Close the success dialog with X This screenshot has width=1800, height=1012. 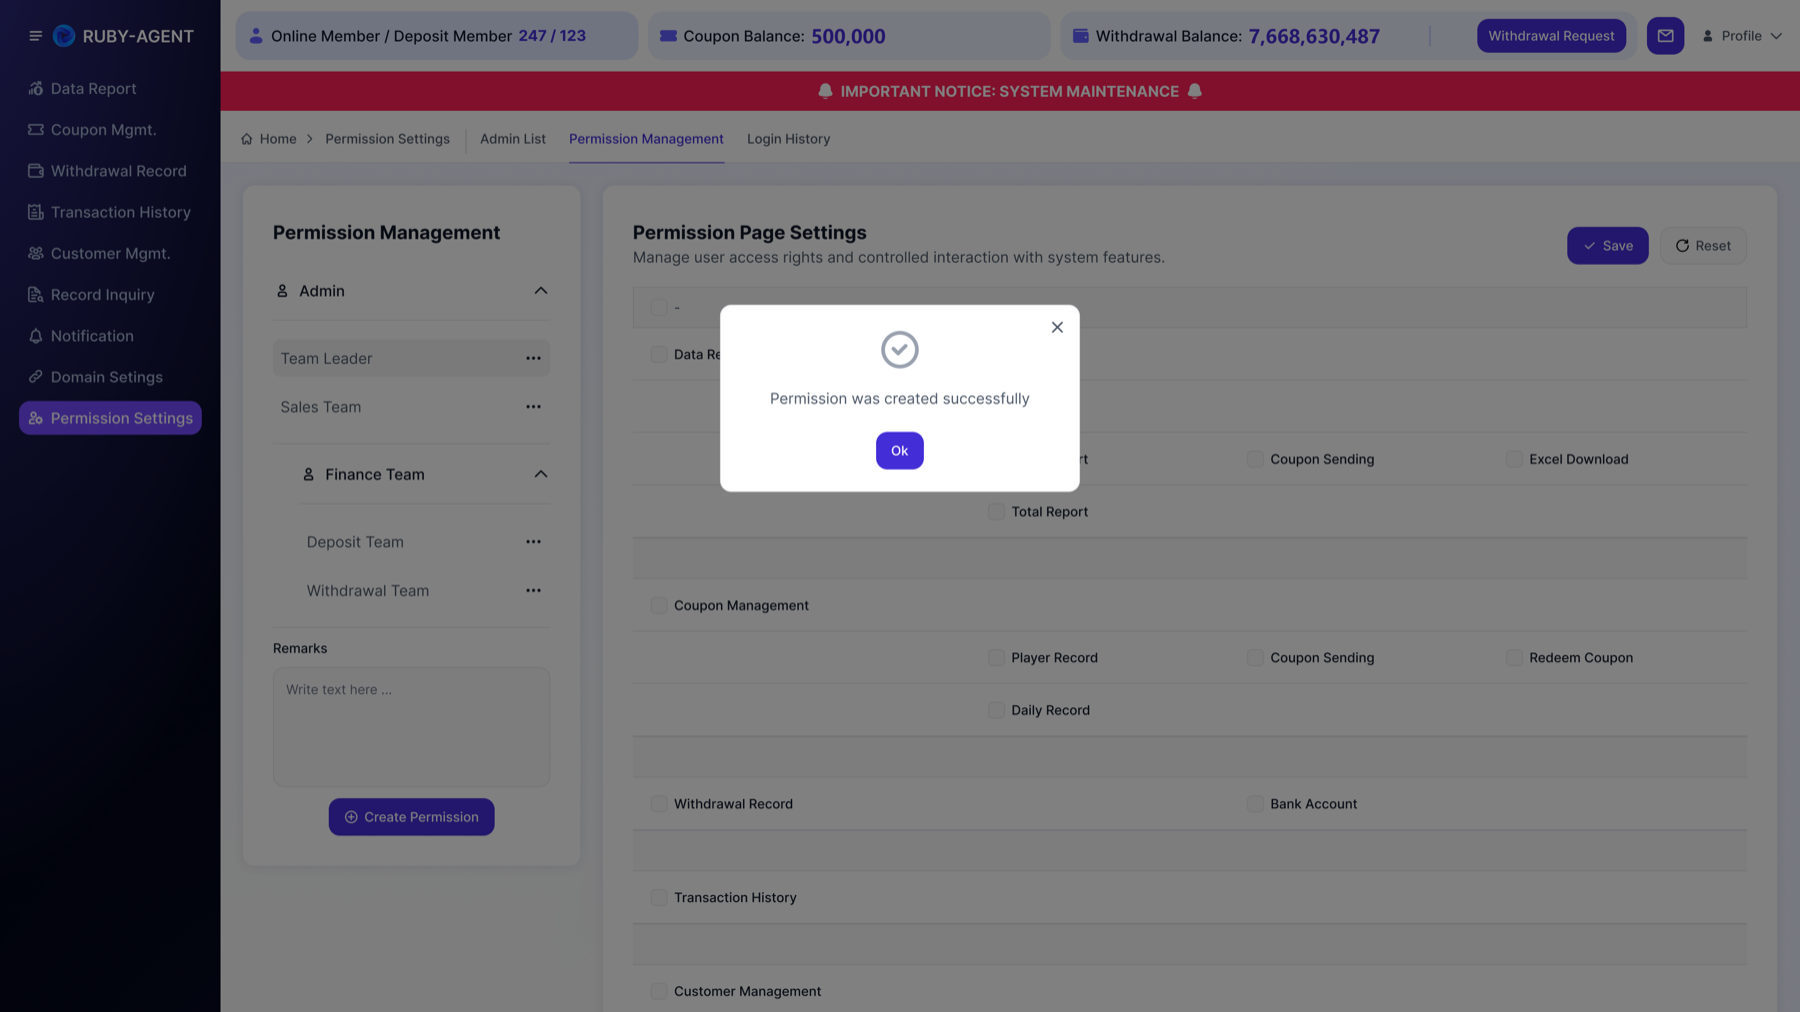click(1057, 327)
